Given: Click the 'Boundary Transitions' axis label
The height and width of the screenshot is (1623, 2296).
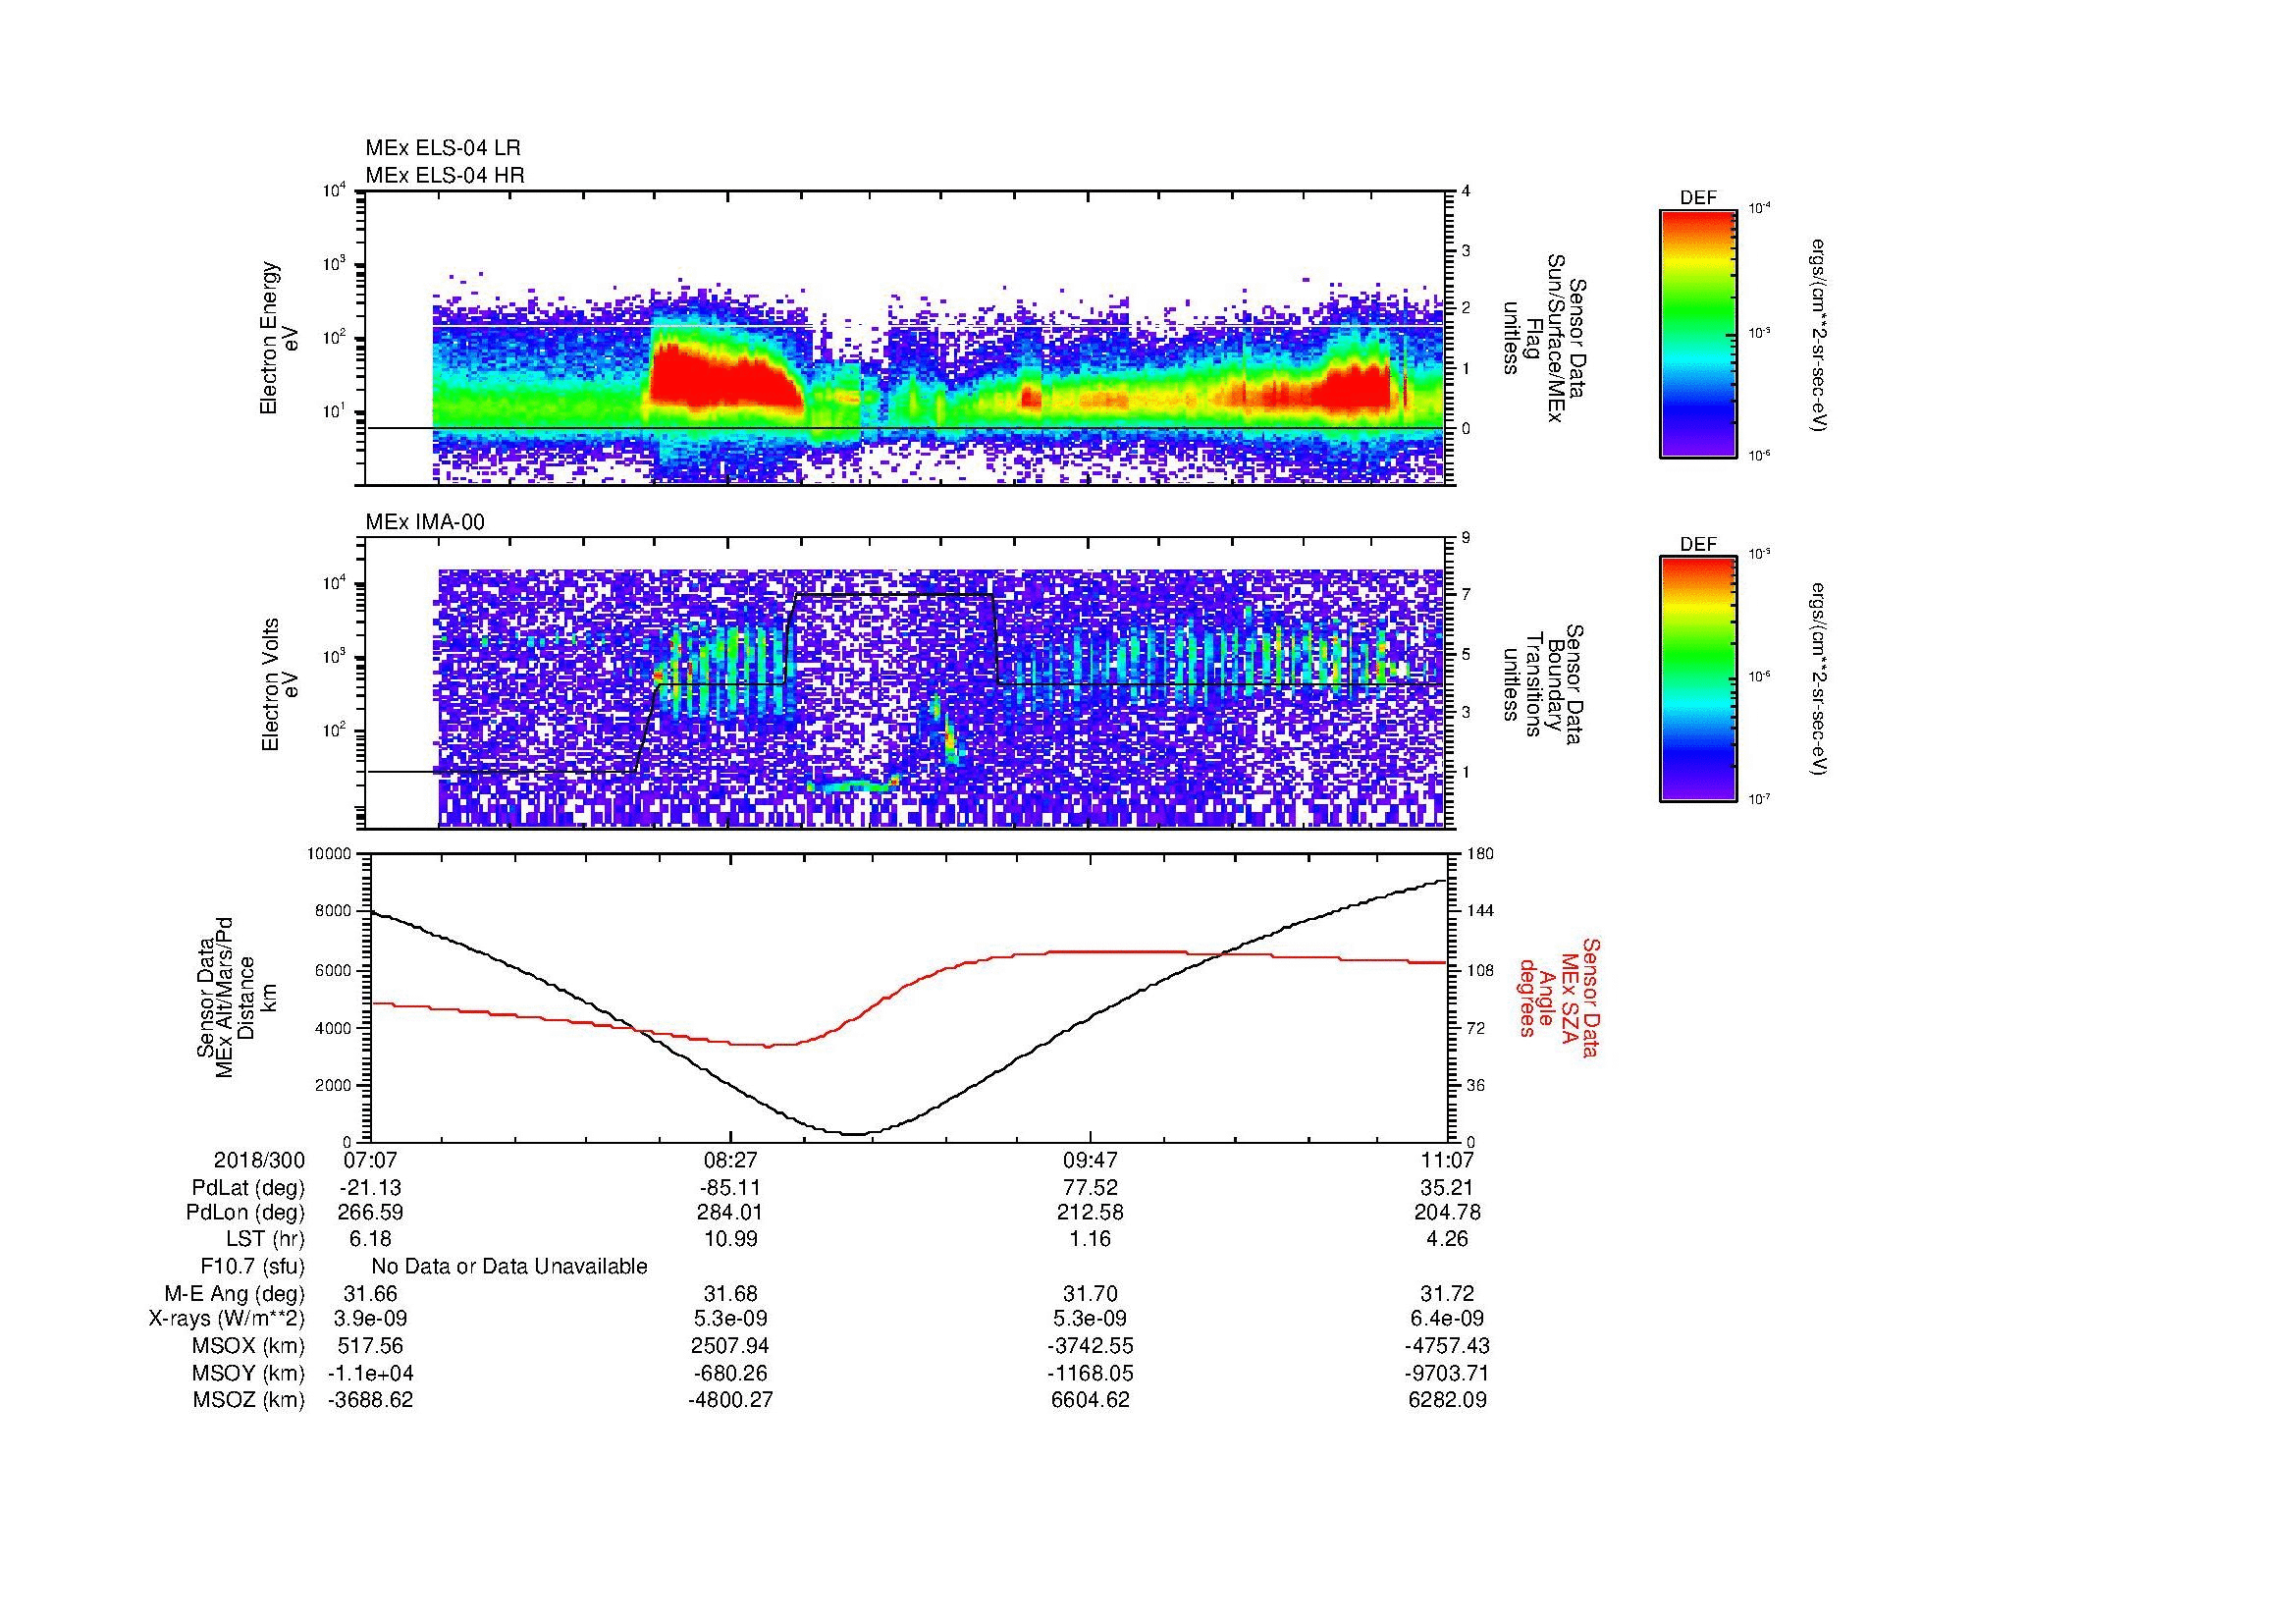Looking at the screenshot, I should click(x=1542, y=684).
